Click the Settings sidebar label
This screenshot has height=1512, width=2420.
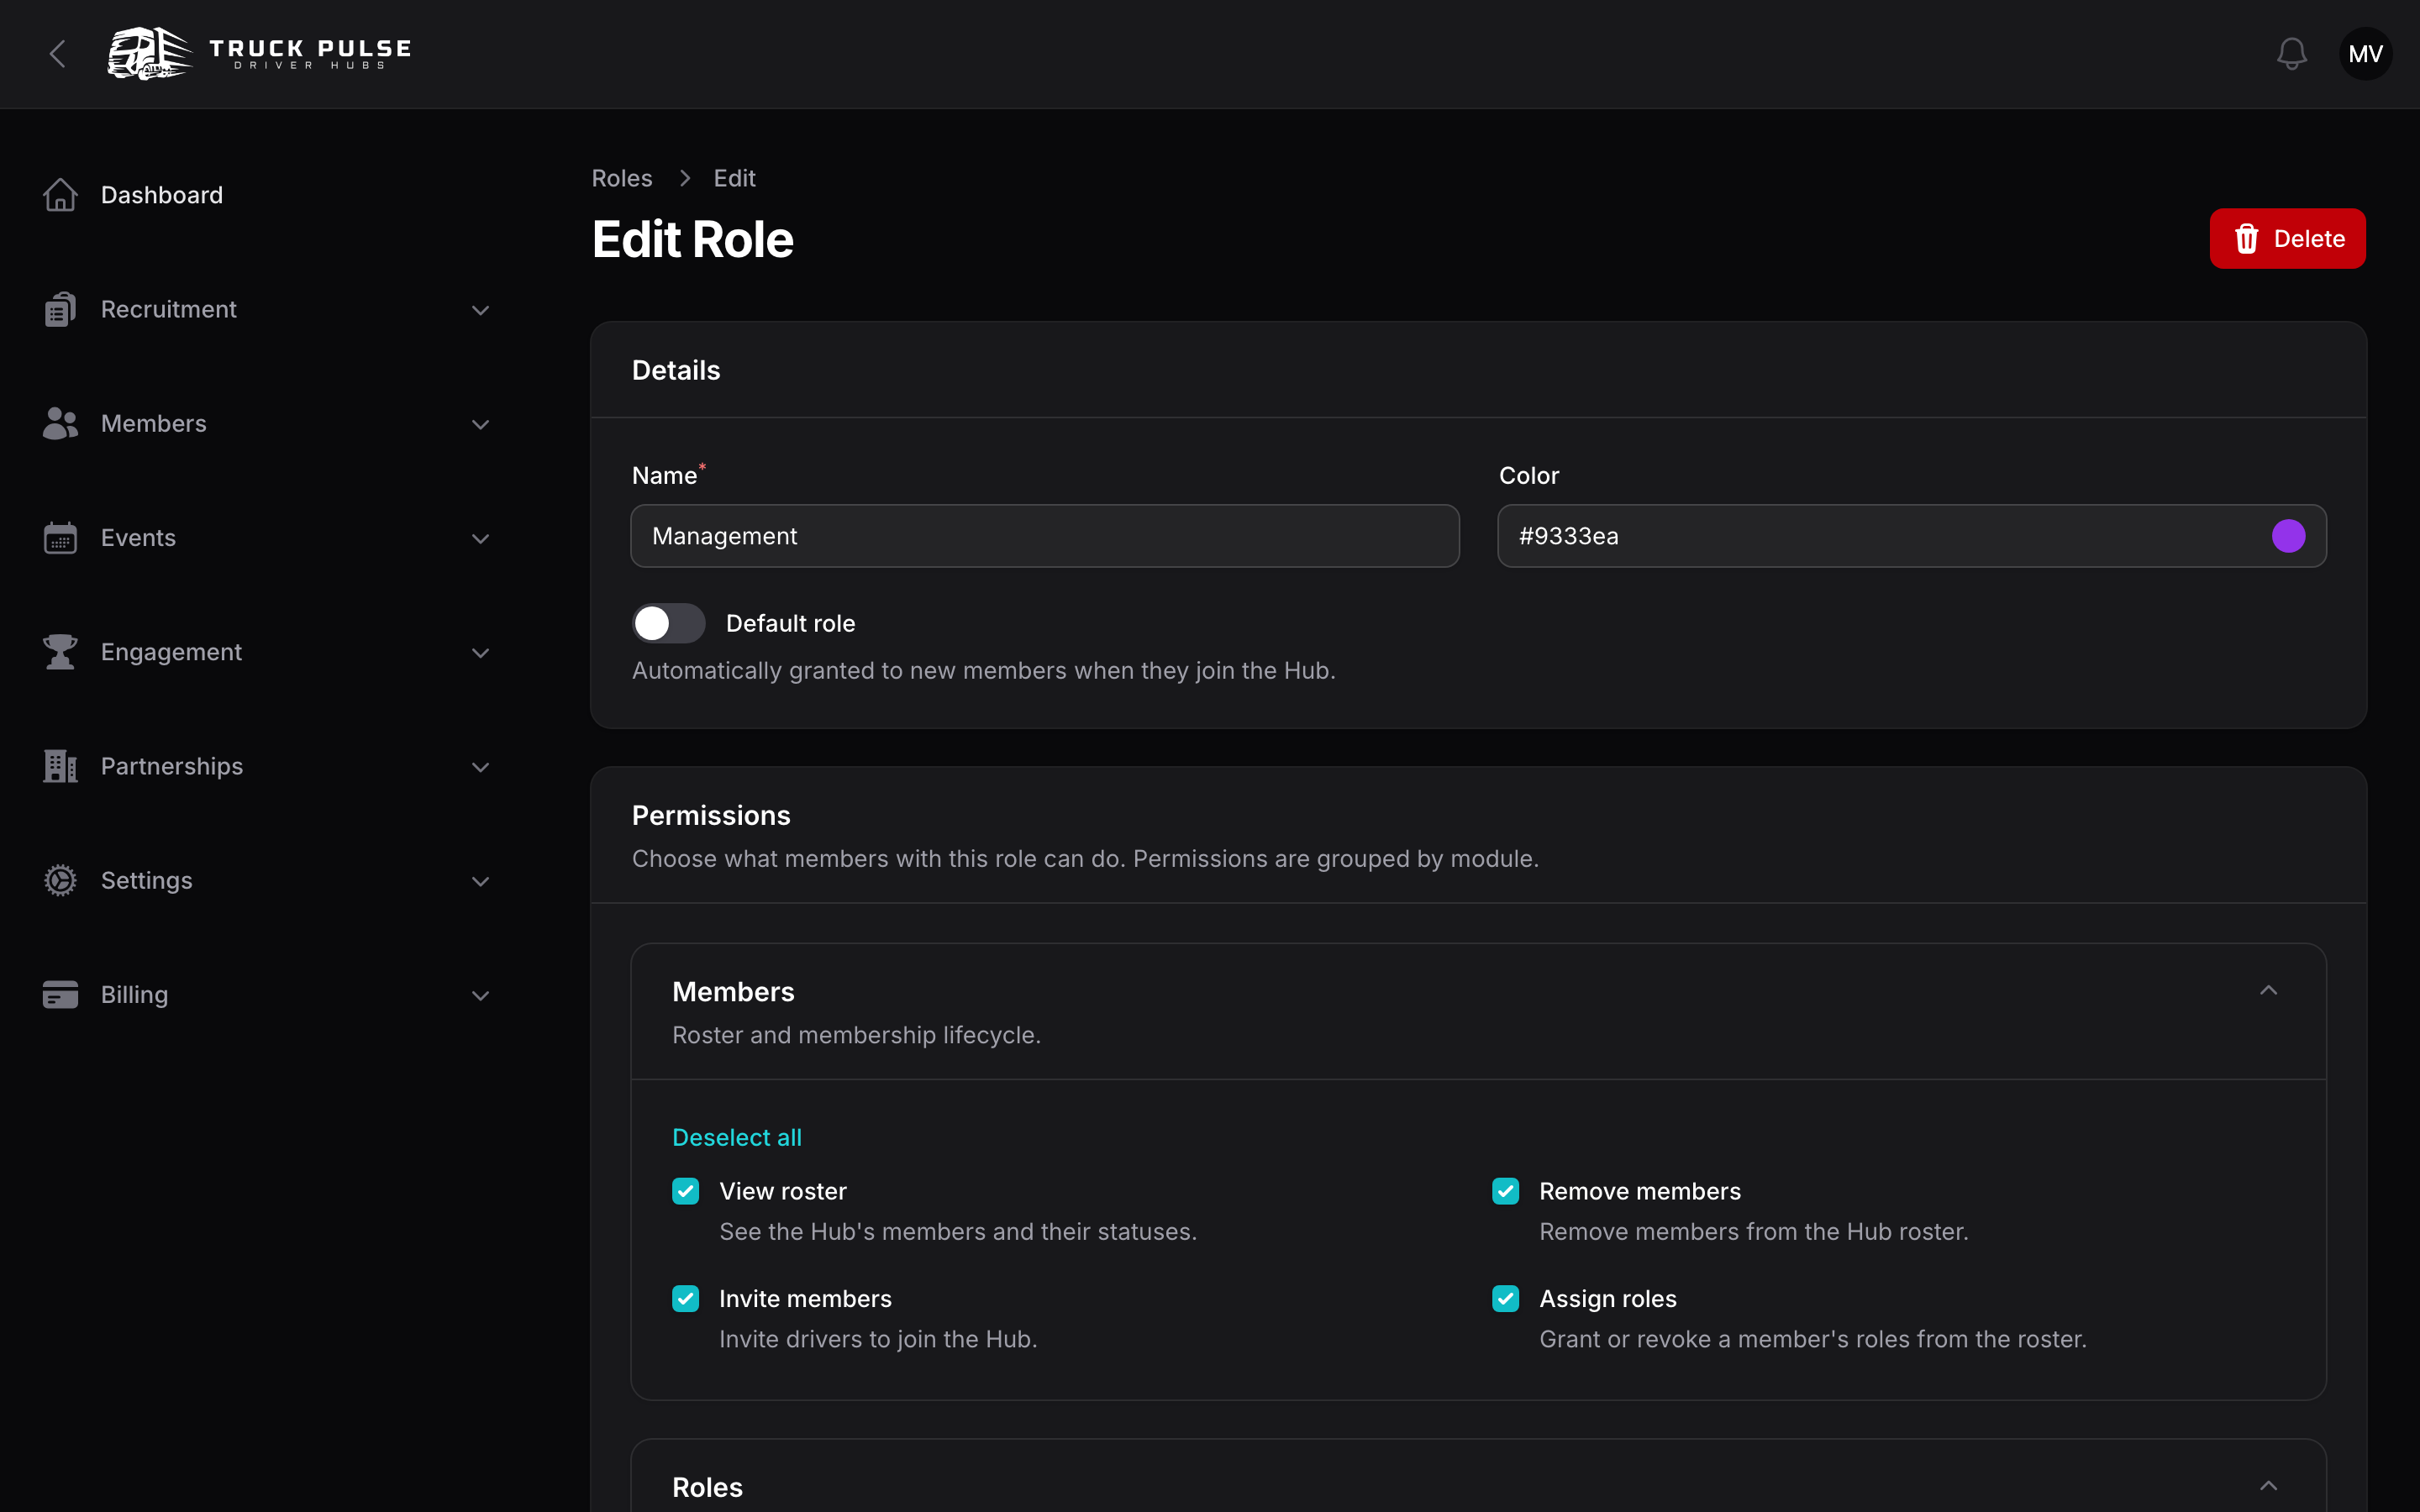pyautogui.click(x=147, y=880)
